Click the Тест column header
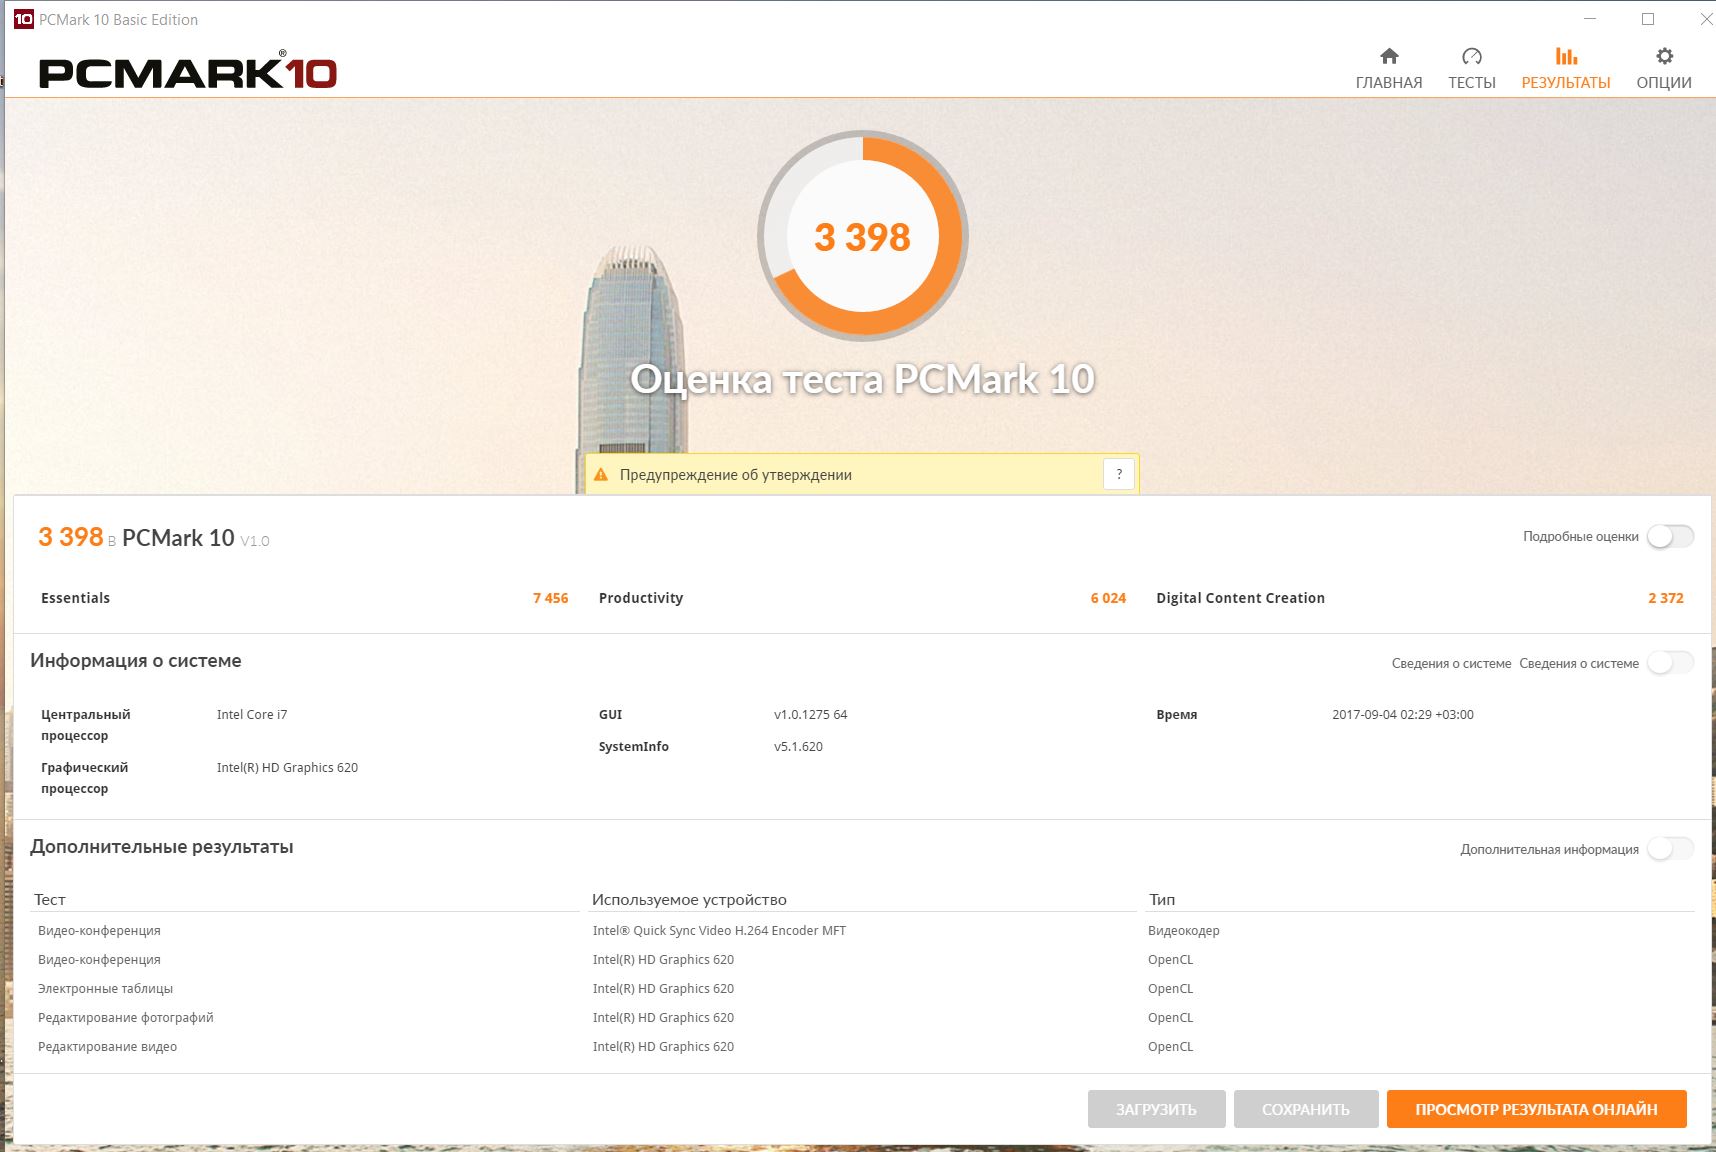1716x1152 pixels. pyautogui.click(x=50, y=900)
